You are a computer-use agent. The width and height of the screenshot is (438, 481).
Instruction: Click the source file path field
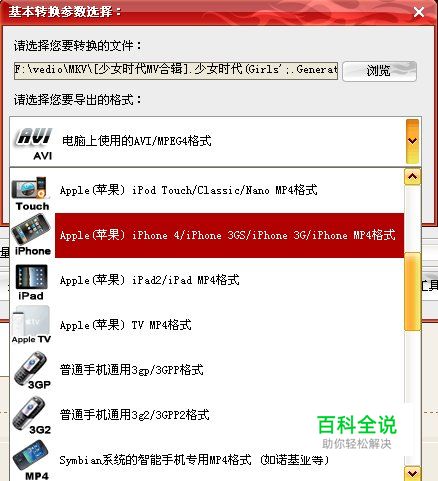pyautogui.click(x=176, y=70)
